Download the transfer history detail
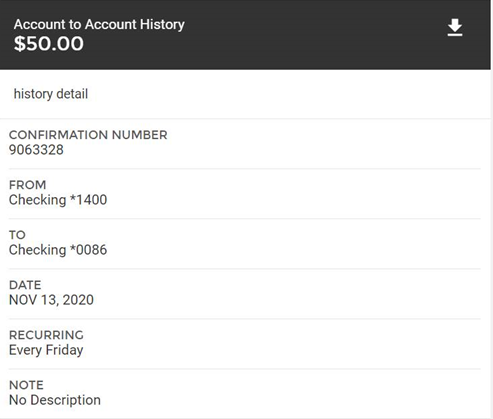The height and width of the screenshot is (419, 493). coord(455,28)
